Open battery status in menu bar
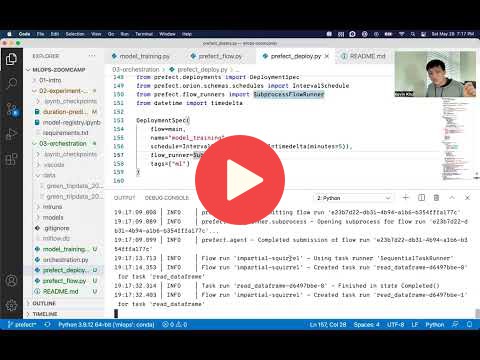 click(388, 34)
